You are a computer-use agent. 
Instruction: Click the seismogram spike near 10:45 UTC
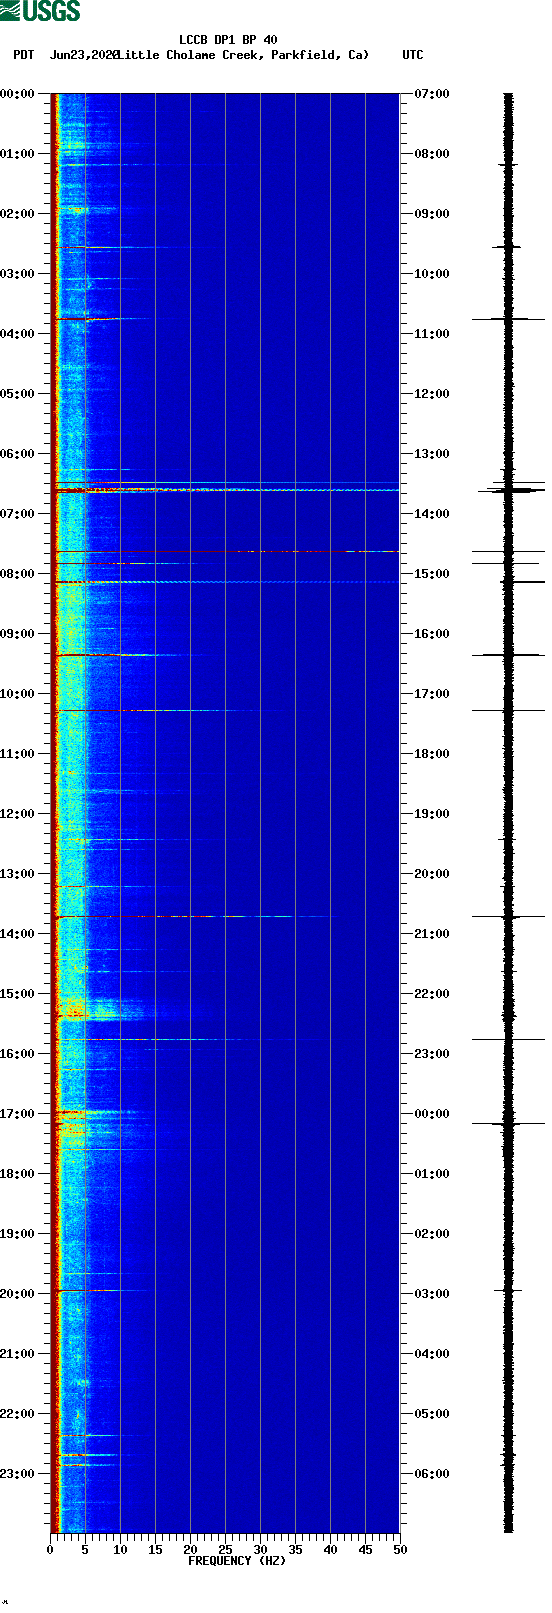click(508, 319)
